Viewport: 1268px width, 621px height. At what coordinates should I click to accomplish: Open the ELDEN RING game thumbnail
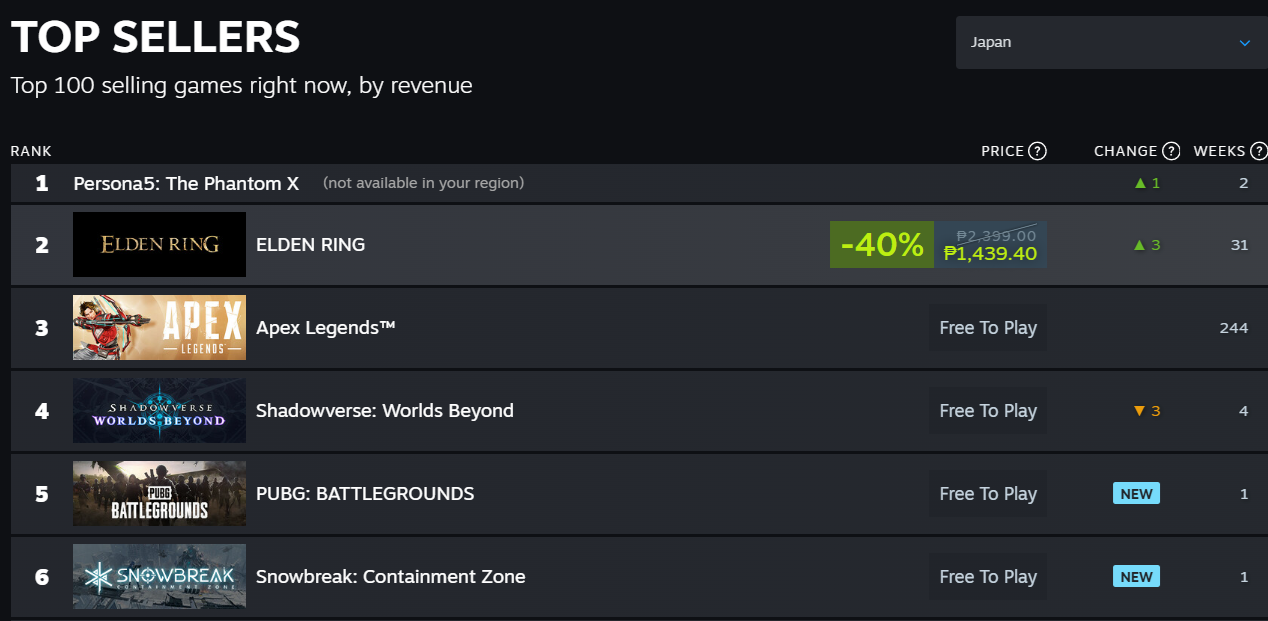159,244
